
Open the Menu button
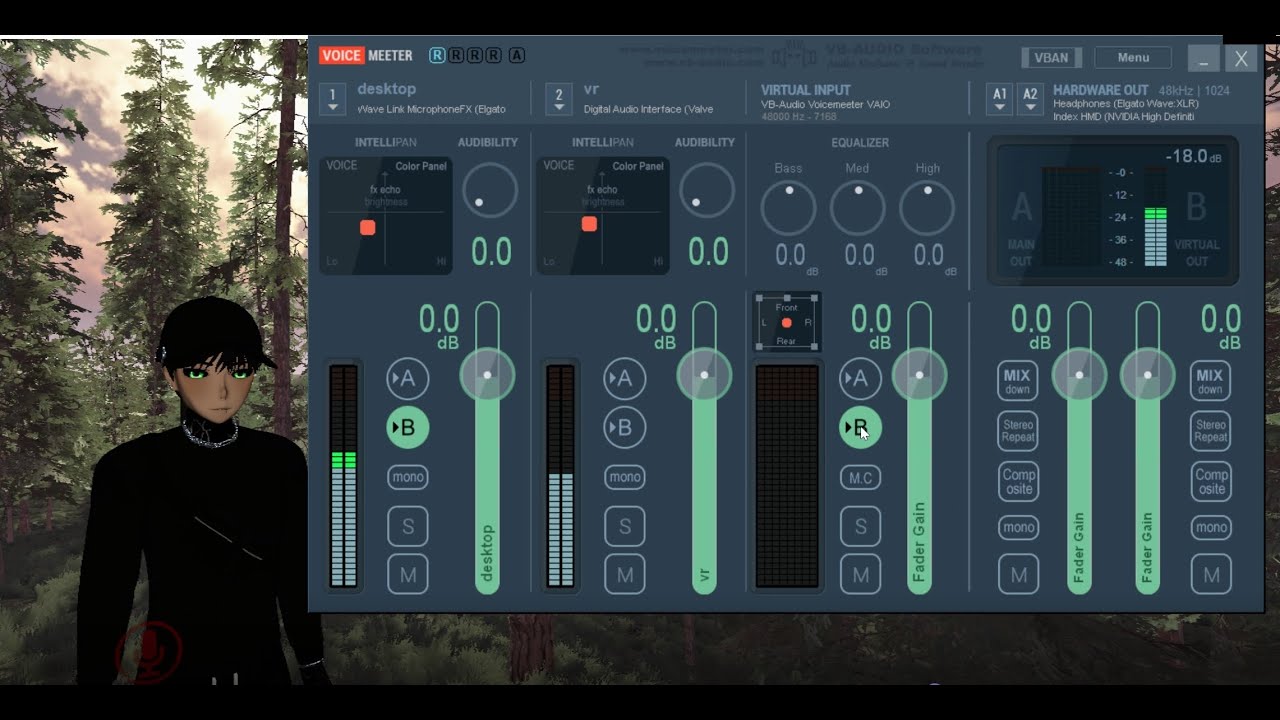click(x=1133, y=57)
